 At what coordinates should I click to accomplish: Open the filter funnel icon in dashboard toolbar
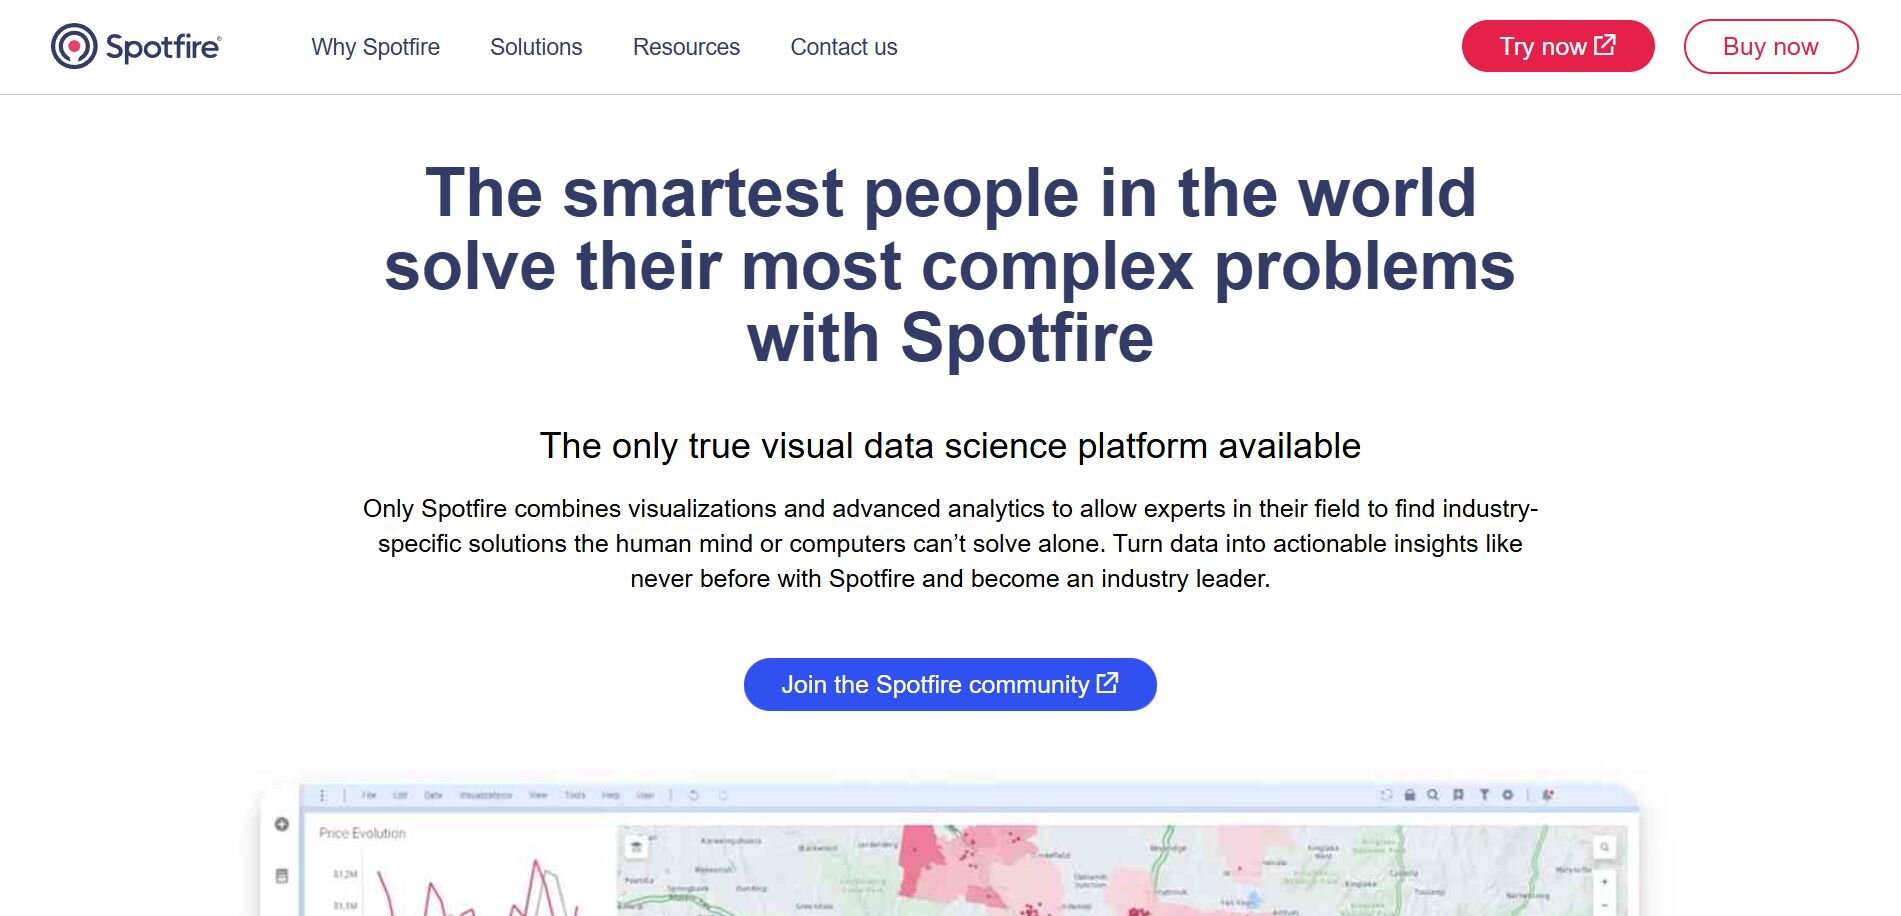(1483, 795)
